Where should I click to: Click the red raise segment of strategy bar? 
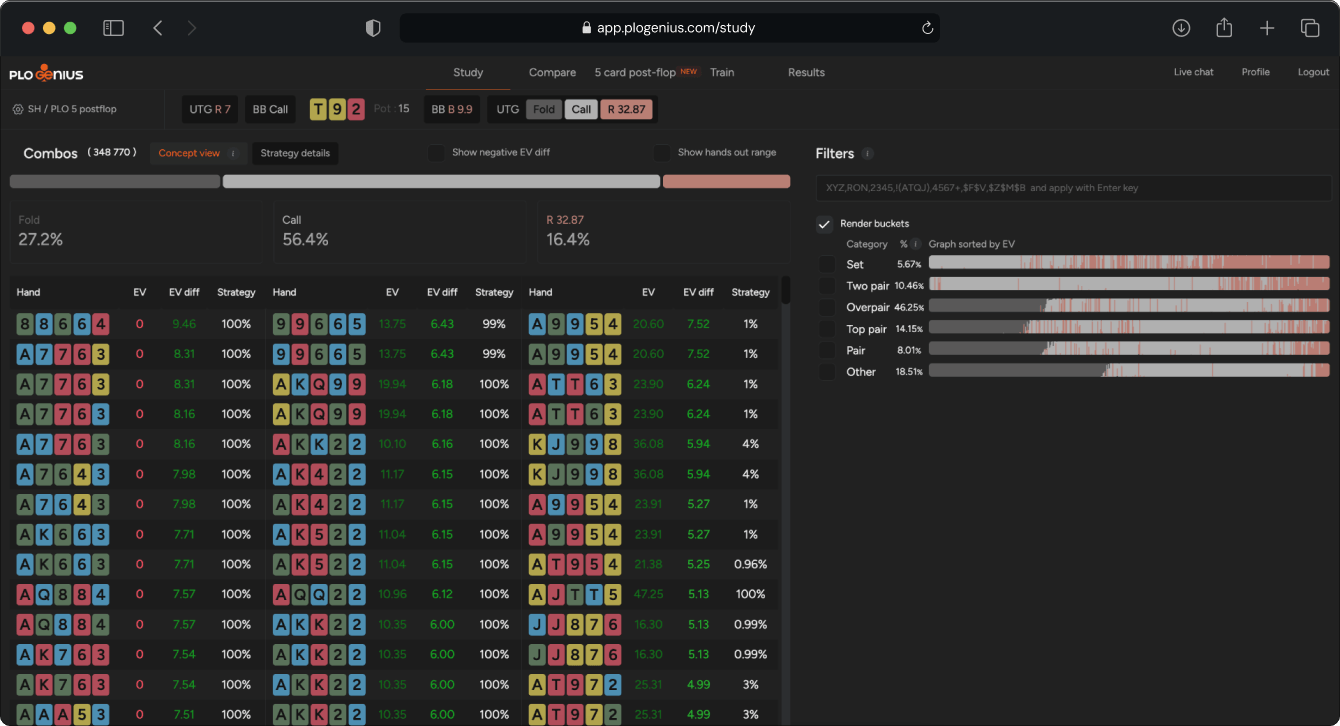726,182
